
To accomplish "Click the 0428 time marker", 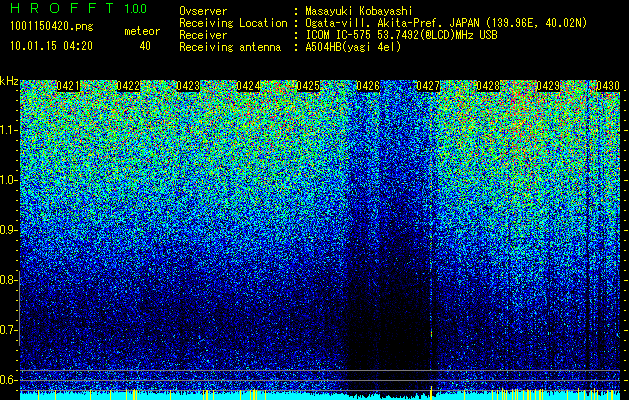I will click(488, 86).
